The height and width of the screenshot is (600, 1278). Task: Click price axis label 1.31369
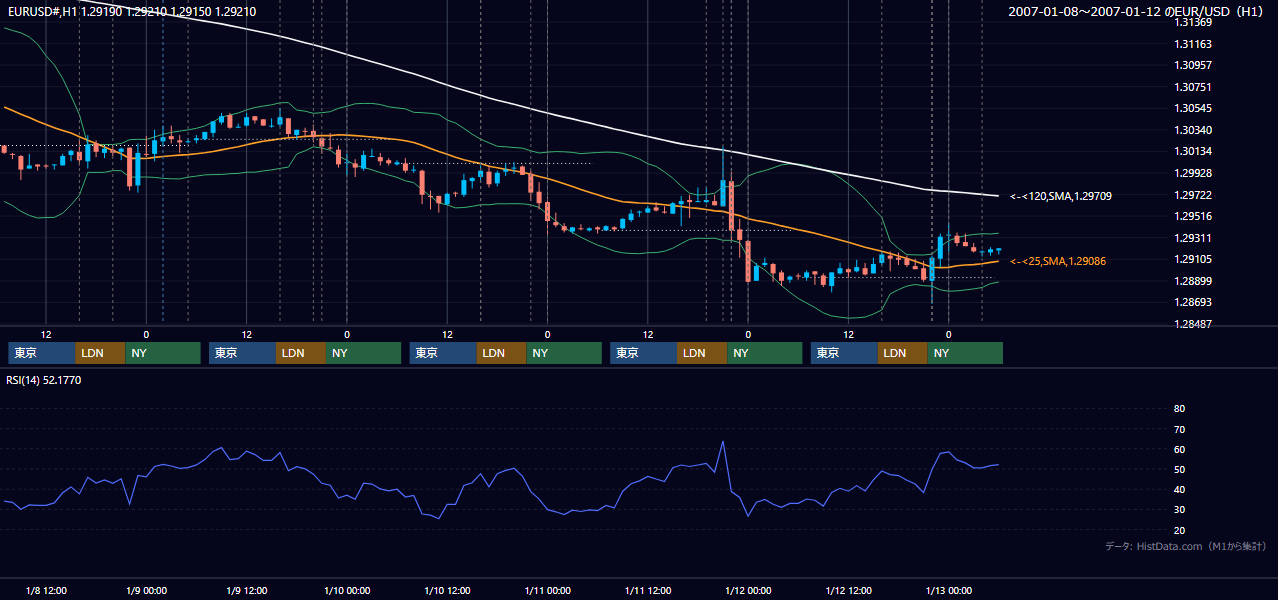click(x=1192, y=22)
